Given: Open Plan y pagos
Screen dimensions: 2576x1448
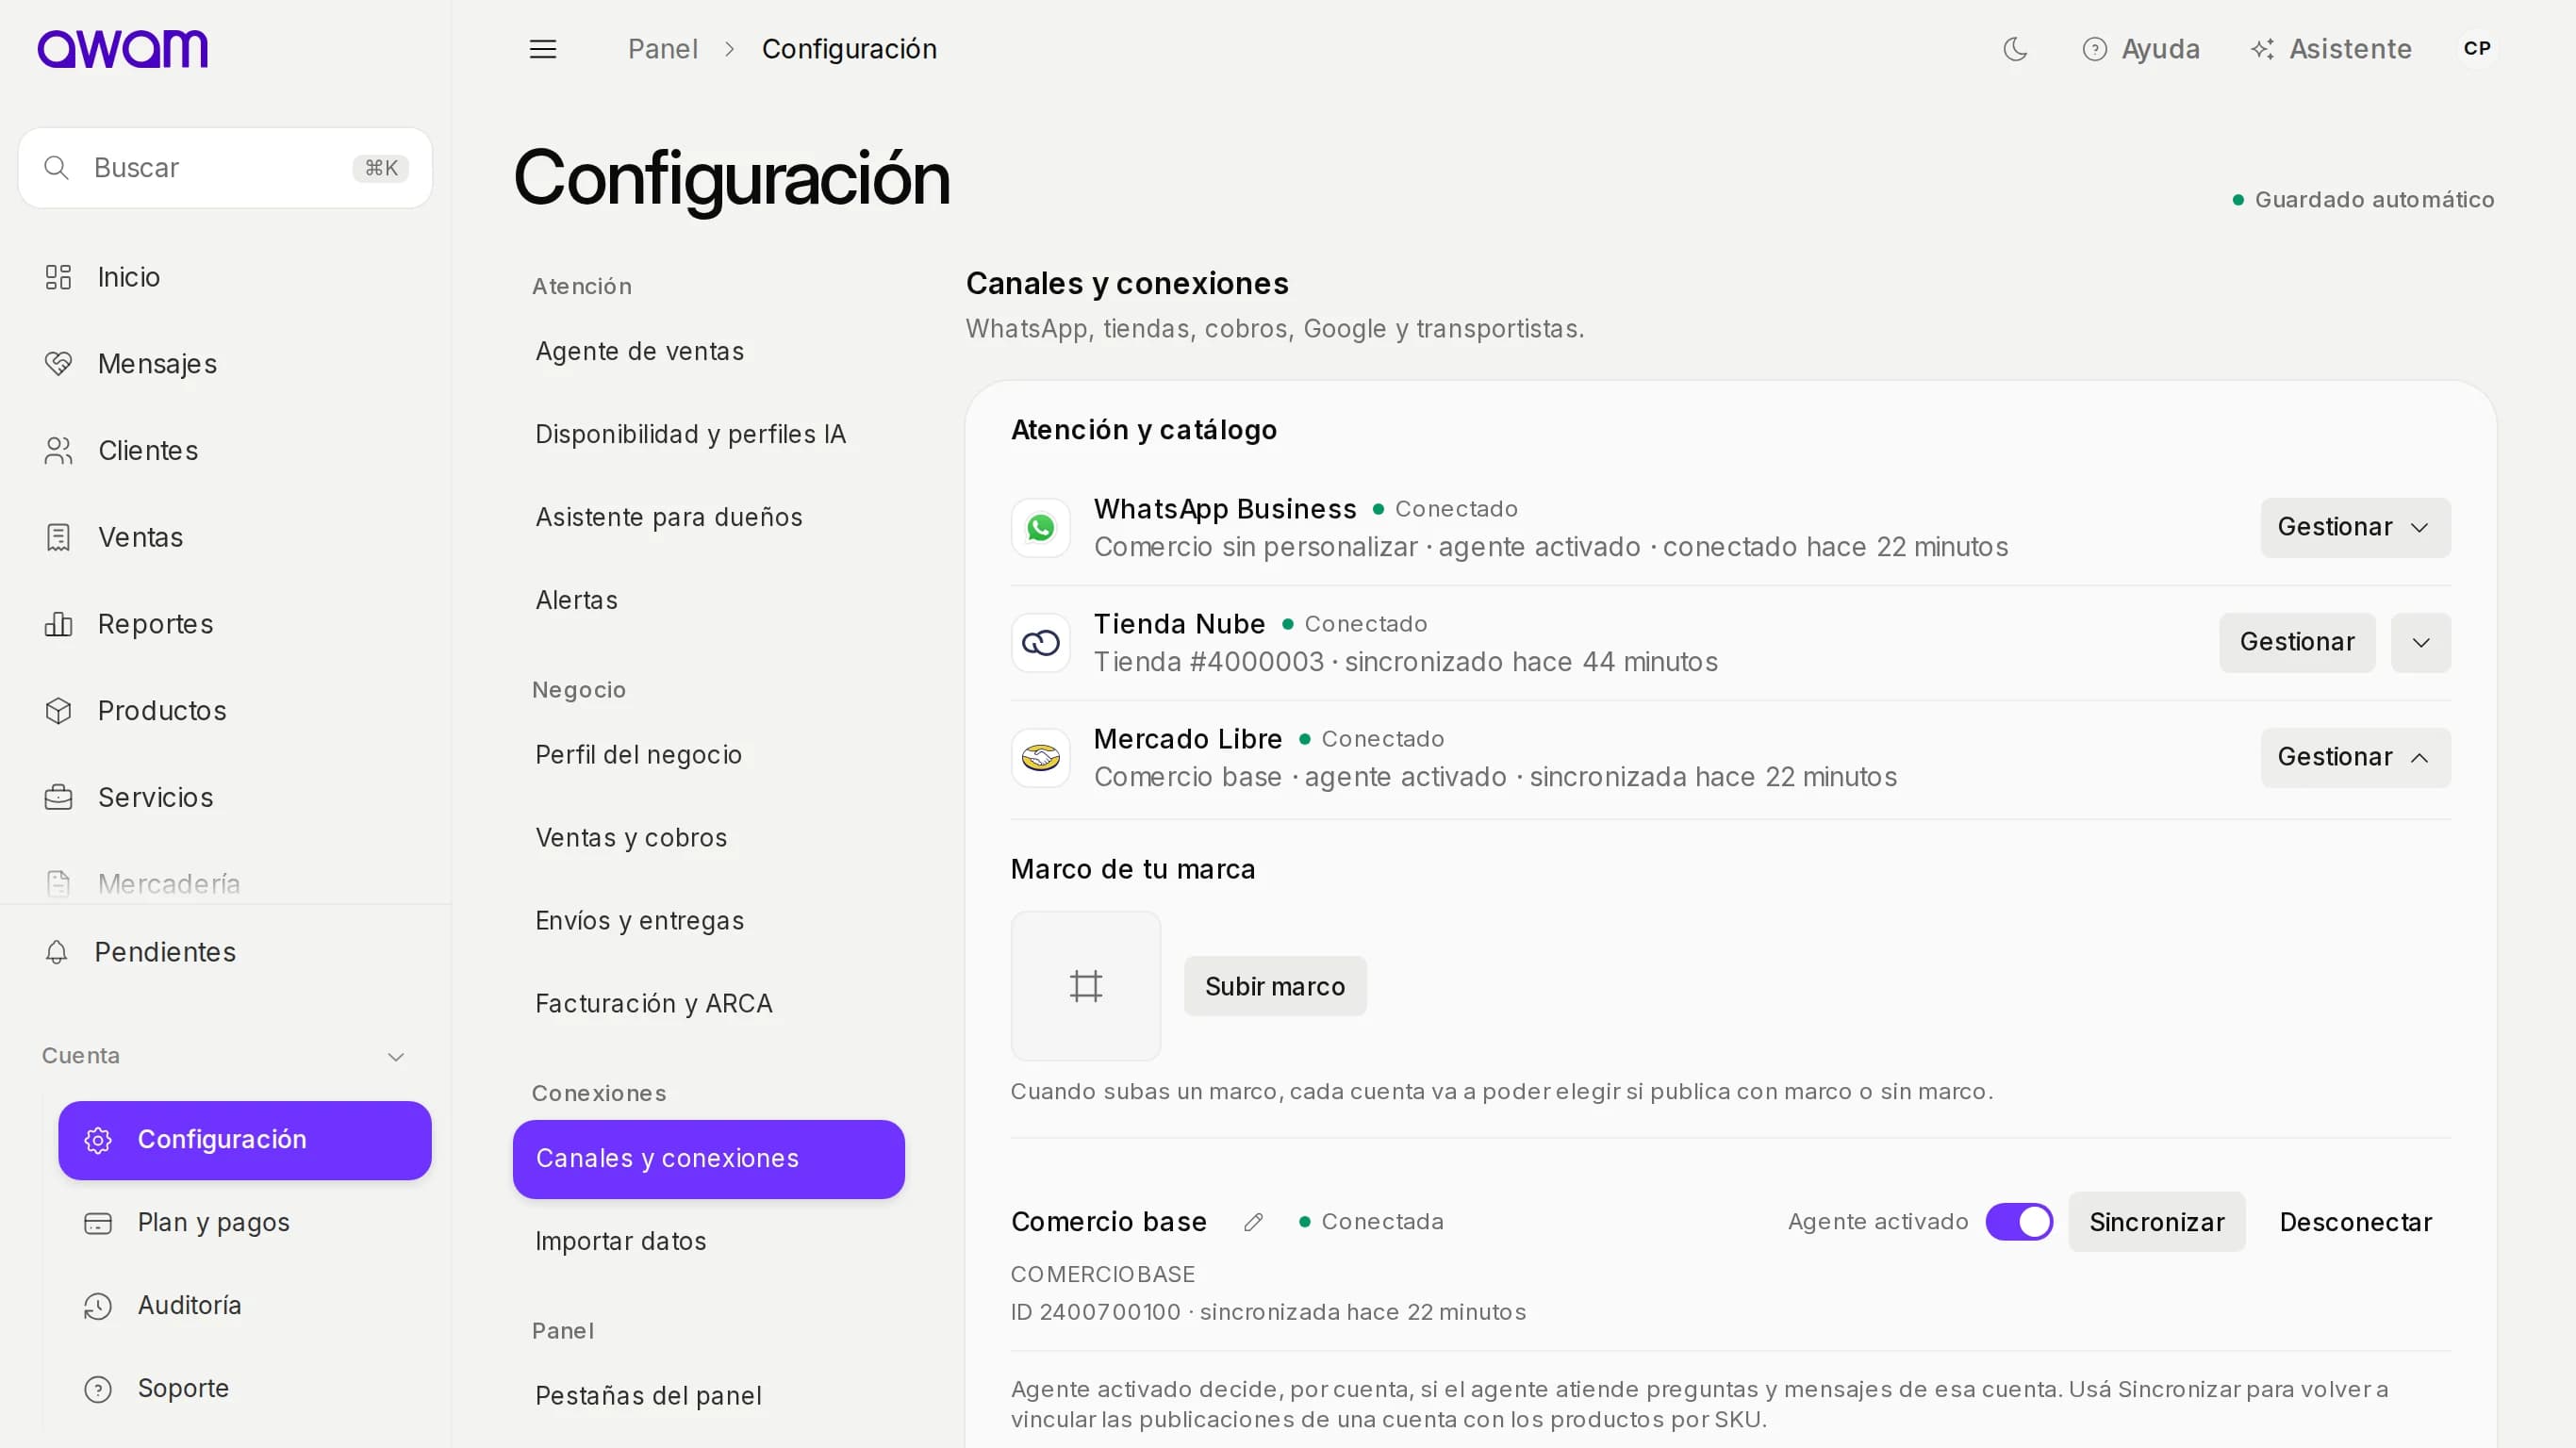Looking at the screenshot, I should tap(245, 1223).
